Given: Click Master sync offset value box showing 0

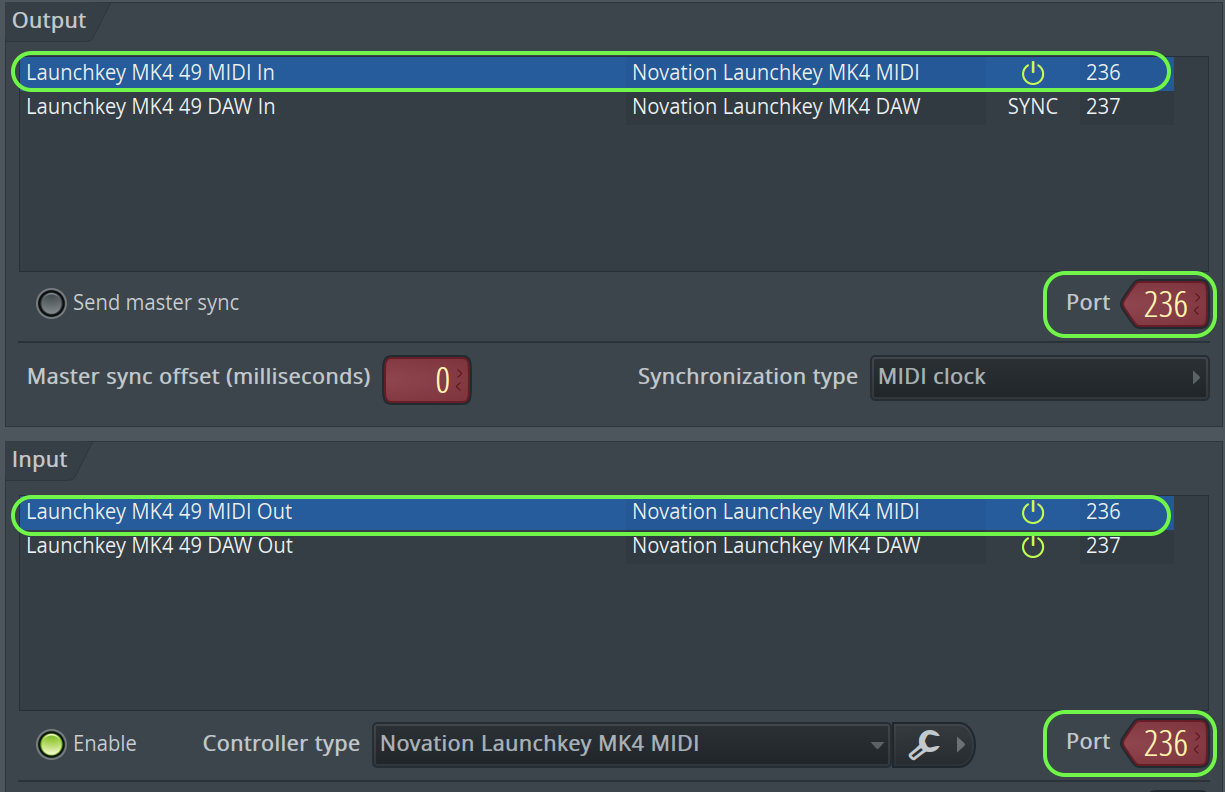Looking at the screenshot, I should coord(427,380).
